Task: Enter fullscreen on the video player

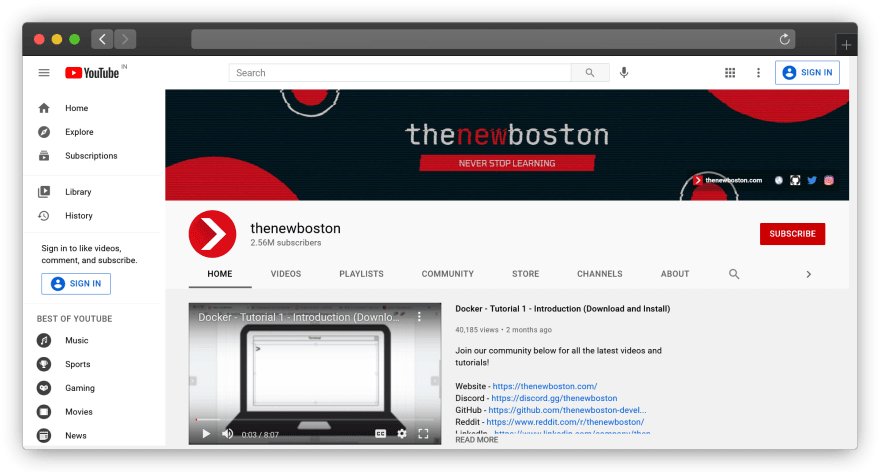Action: 423,434
